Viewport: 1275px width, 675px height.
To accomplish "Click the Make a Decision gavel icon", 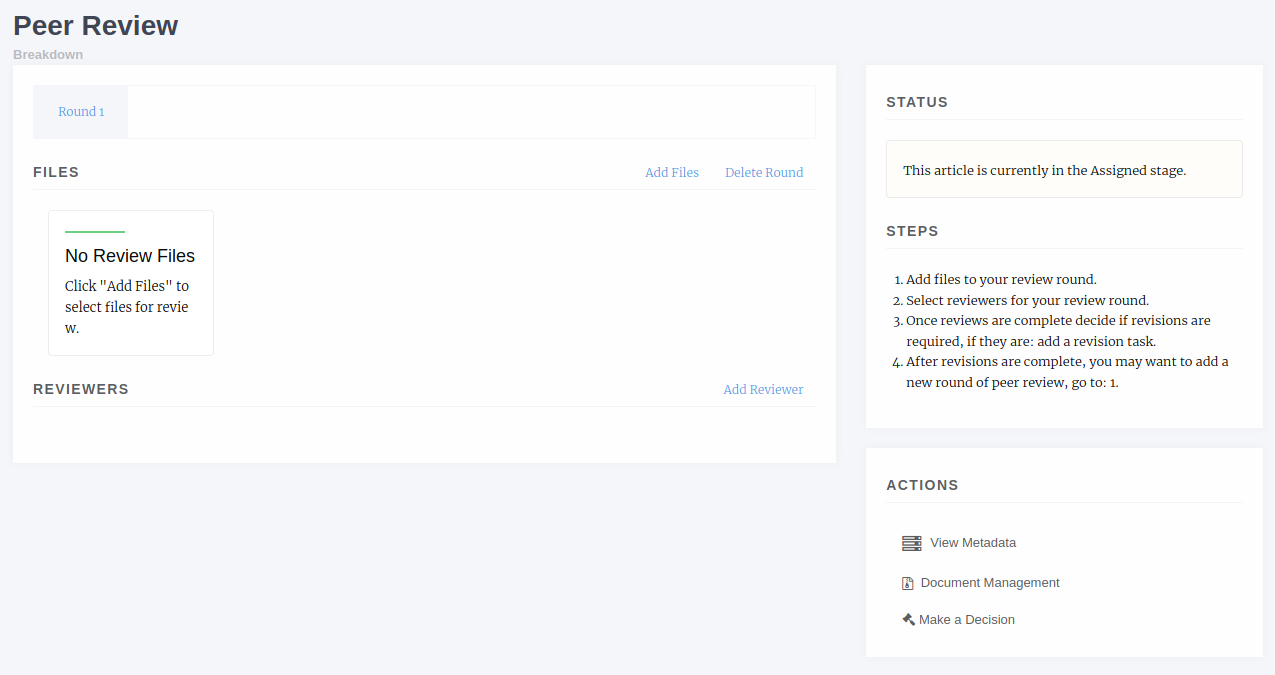I will [908, 620].
